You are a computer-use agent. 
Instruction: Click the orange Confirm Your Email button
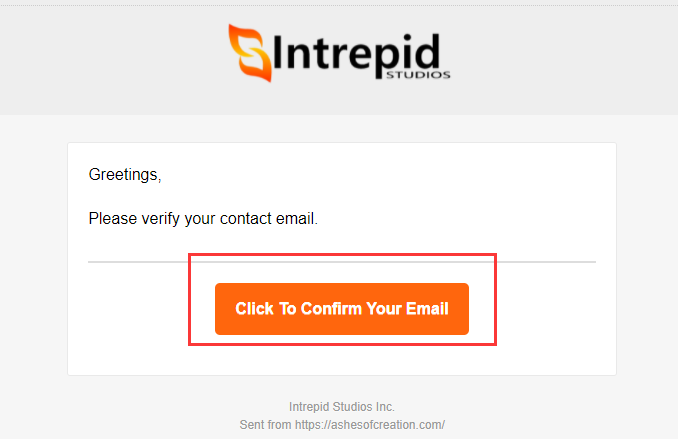(x=342, y=309)
